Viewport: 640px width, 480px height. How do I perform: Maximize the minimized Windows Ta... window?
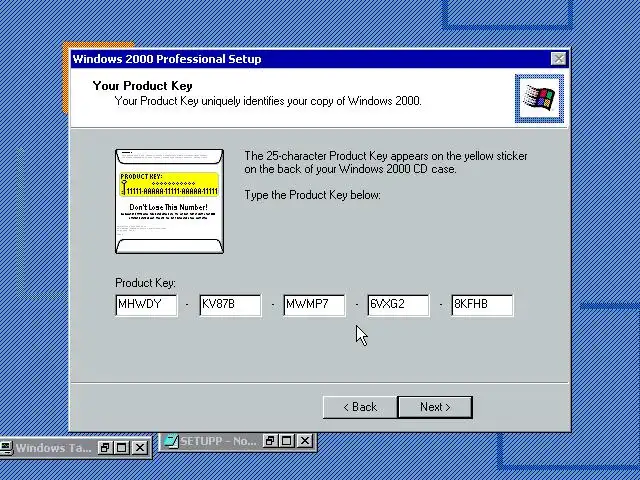point(122,448)
